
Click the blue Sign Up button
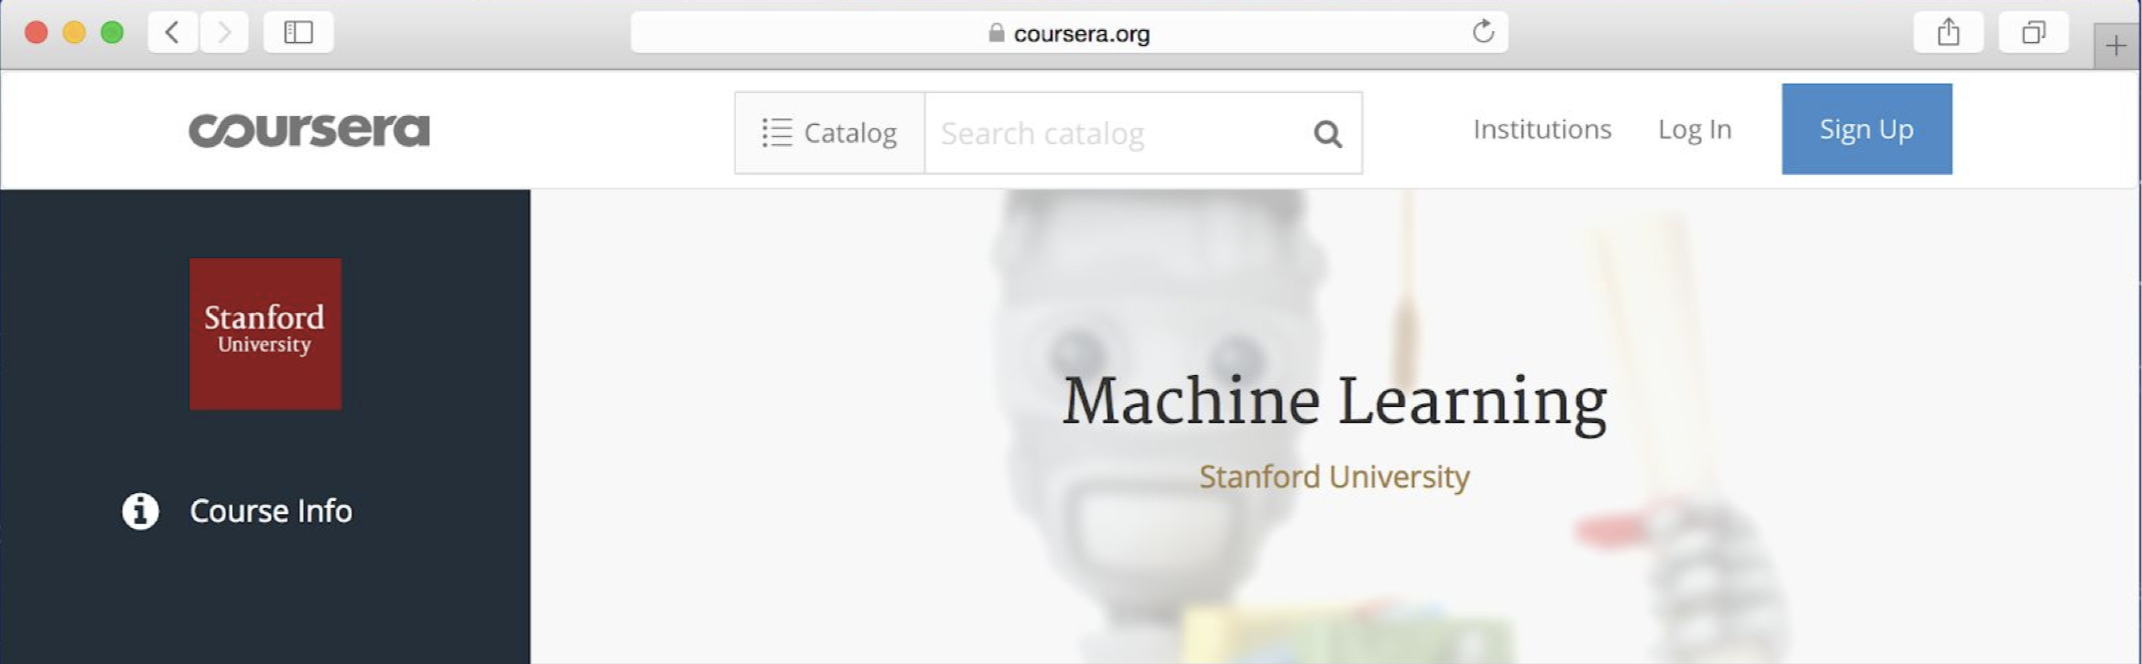tap(1866, 129)
